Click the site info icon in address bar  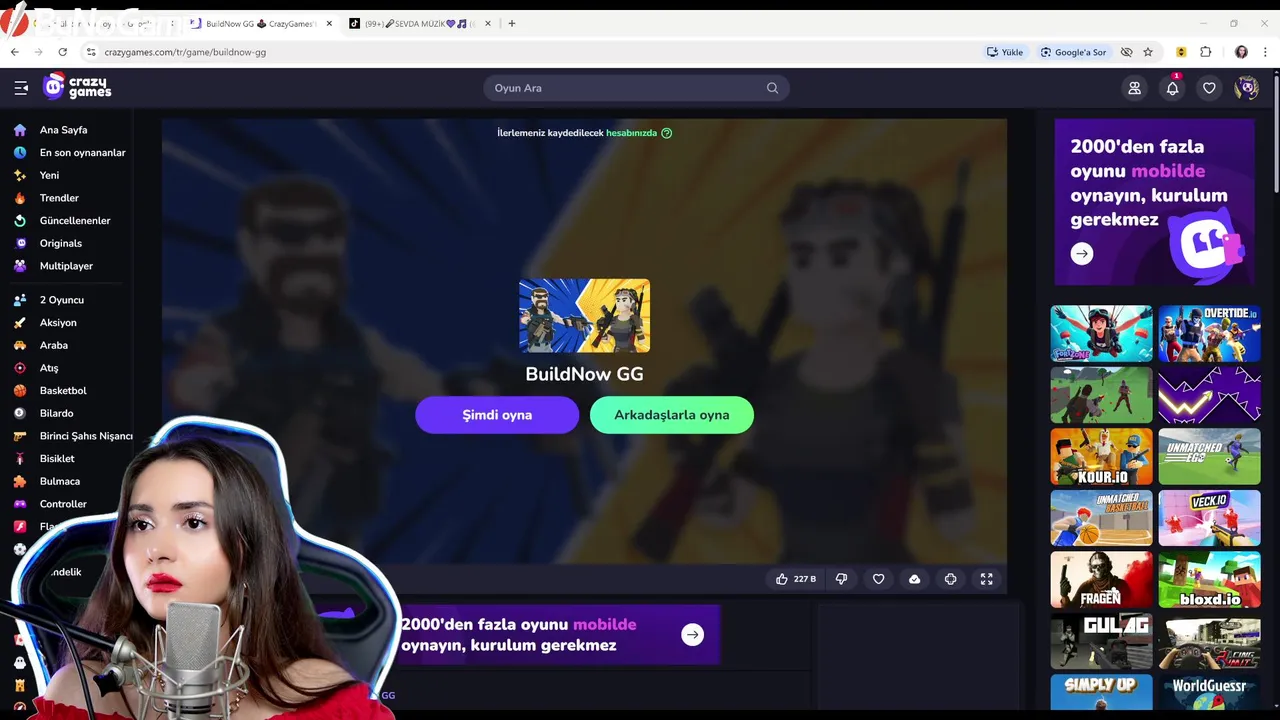91,52
